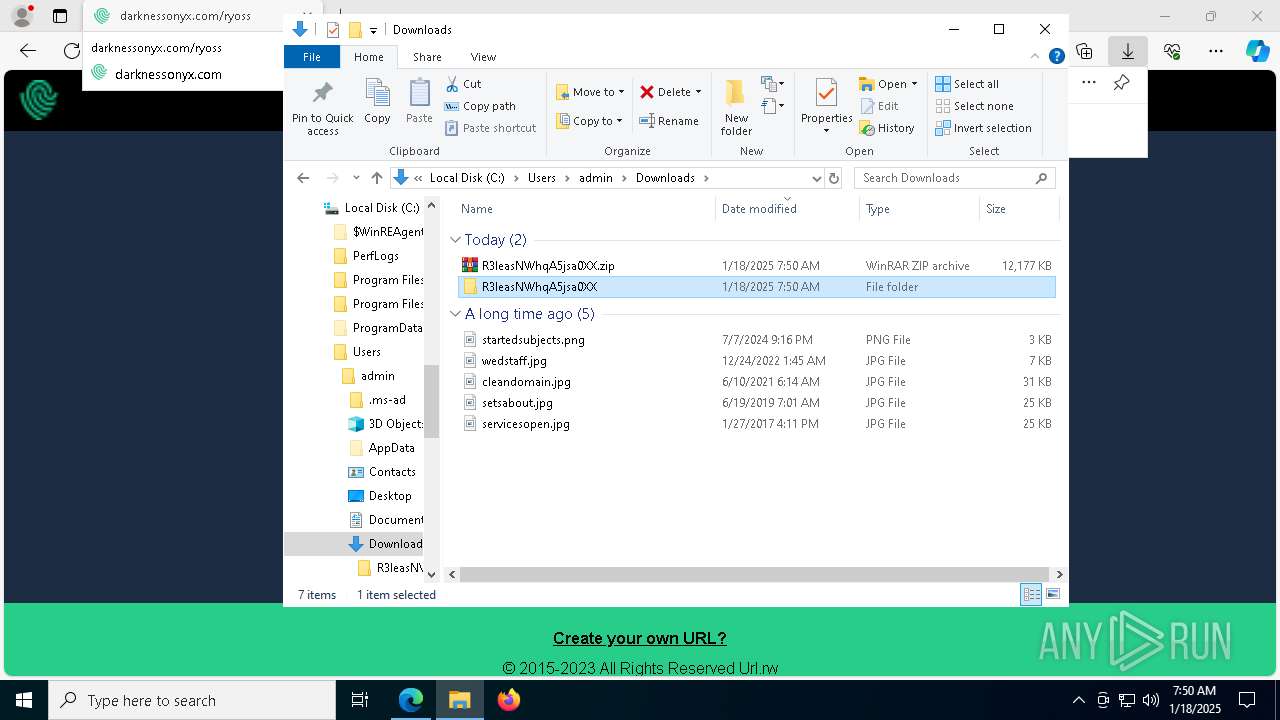Select the Copy path command

480,106
